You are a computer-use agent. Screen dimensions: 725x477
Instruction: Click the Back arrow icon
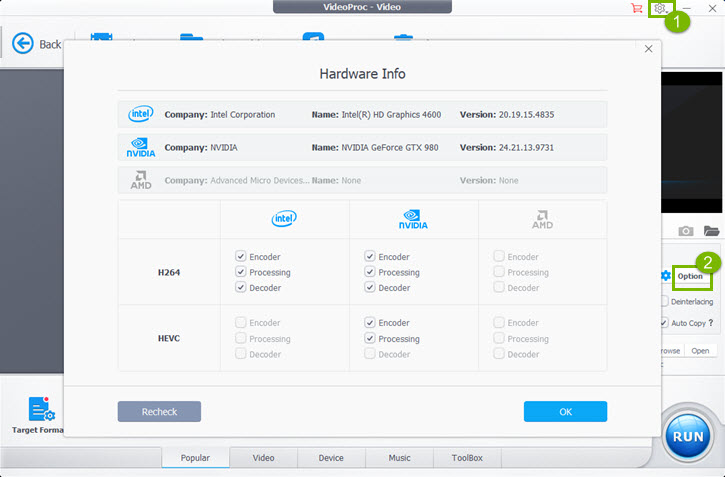(22, 44)
